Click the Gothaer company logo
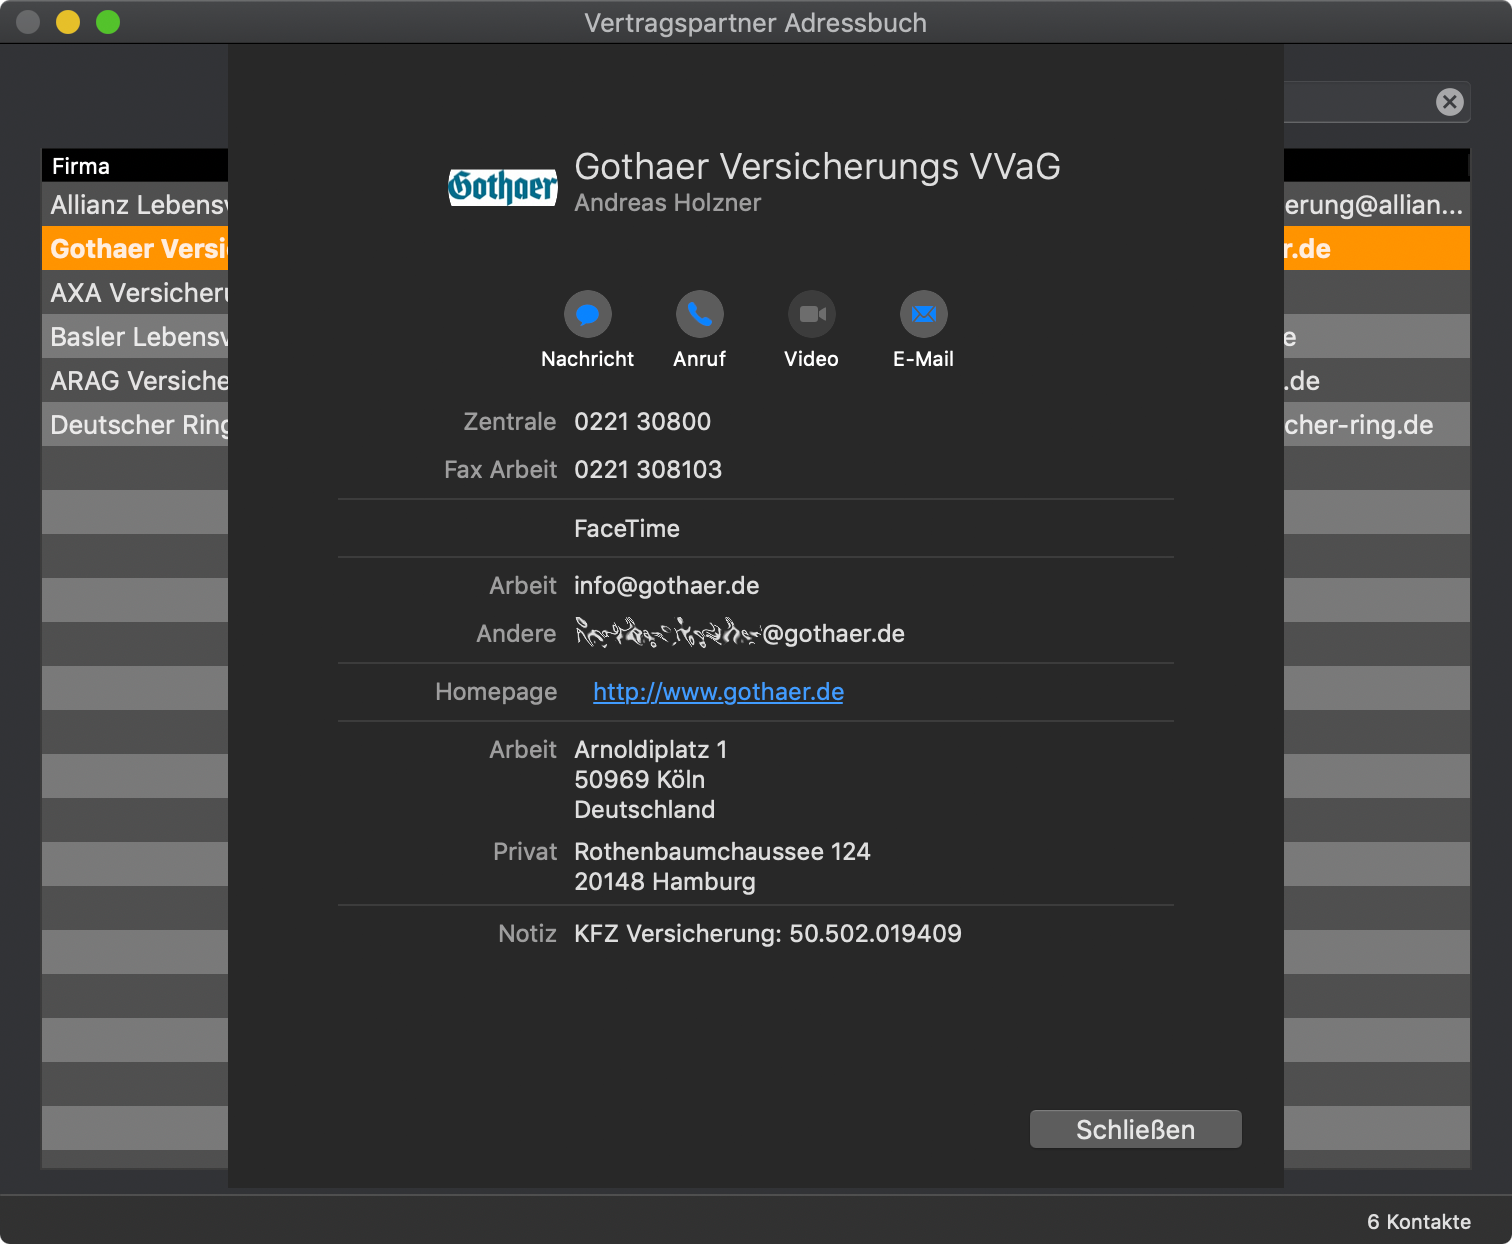This screenshot has width=1512, height=1244. click(503, 186)
